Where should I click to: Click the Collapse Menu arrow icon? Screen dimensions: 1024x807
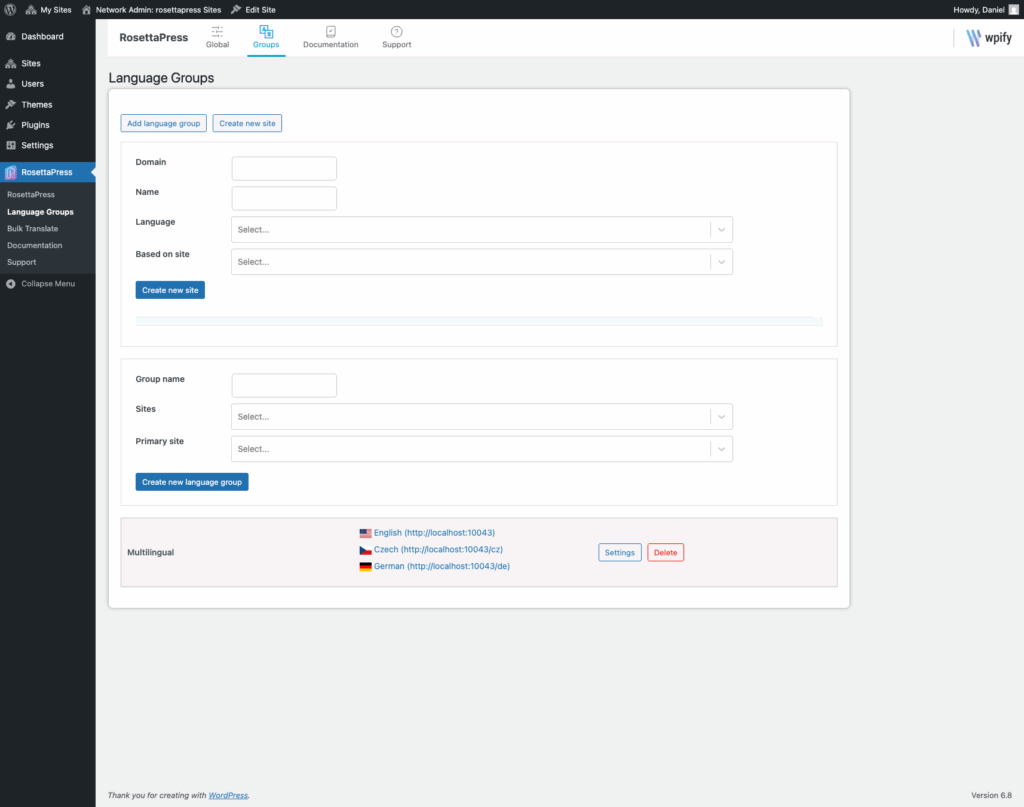pyautogui.click(x=11, y=284)
